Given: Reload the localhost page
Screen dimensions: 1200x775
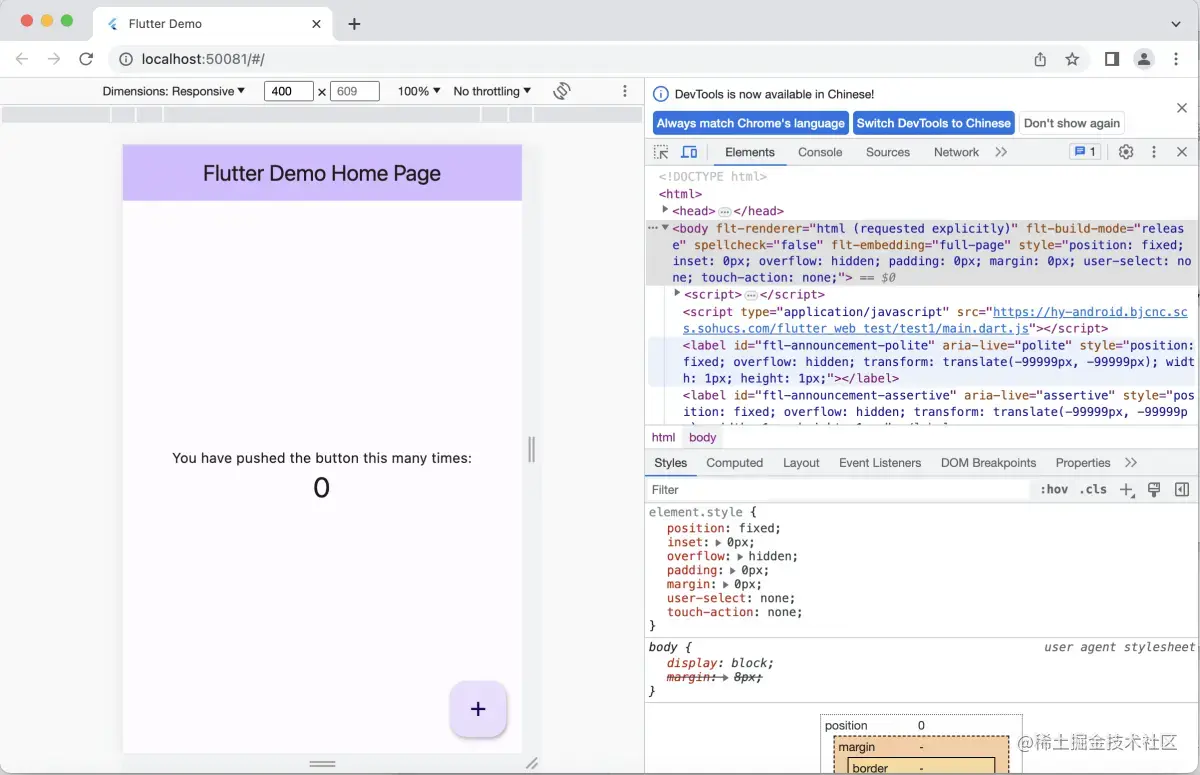Looking at the screenshot, I should point(86,59).
